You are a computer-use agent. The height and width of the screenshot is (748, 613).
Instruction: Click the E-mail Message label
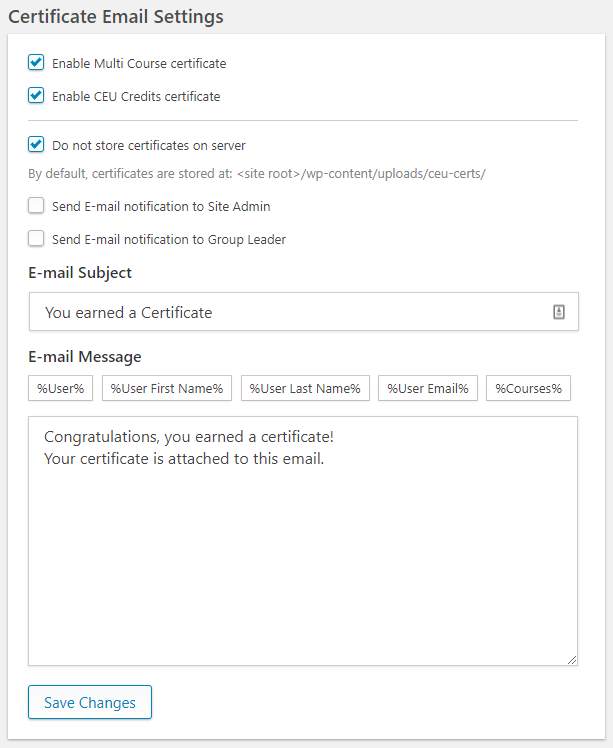85,356
